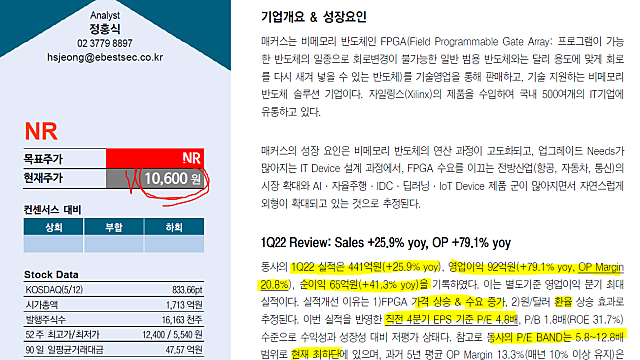Click the 목표주가 row label

pyautogui.click(x=43, y=159)
